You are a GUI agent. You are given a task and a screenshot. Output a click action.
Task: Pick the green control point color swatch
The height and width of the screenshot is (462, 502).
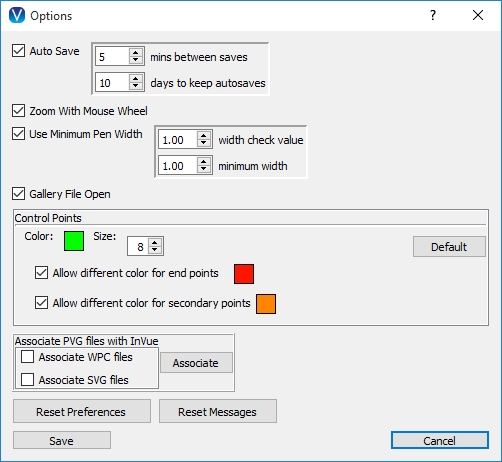coord(74,241)
